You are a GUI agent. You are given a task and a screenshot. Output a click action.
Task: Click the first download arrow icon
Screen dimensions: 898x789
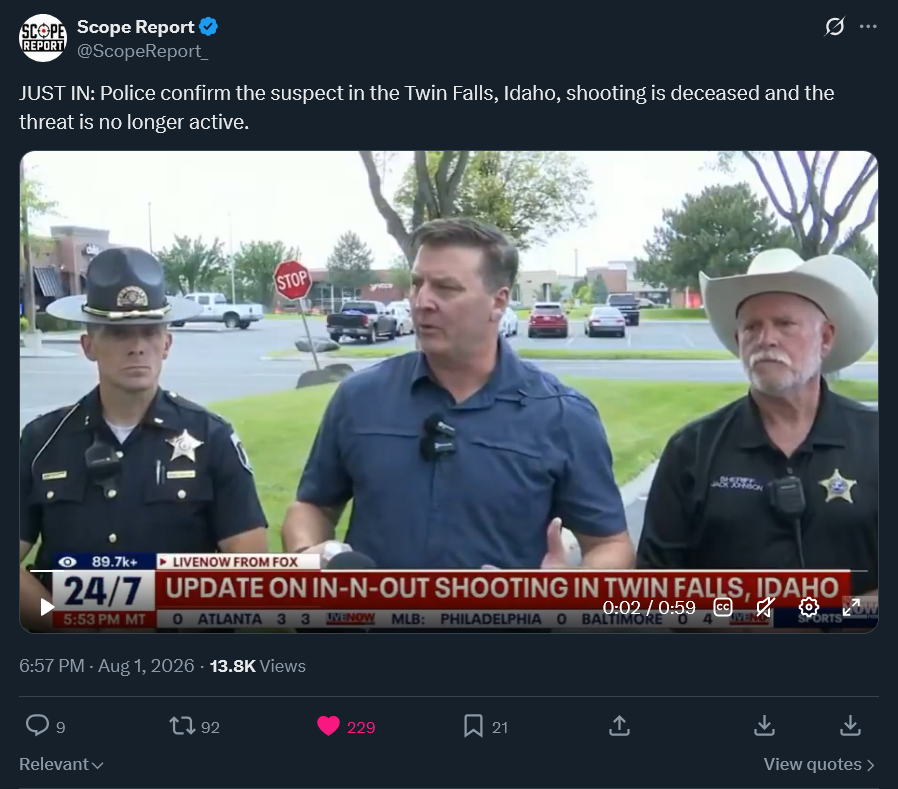[764, 726]
